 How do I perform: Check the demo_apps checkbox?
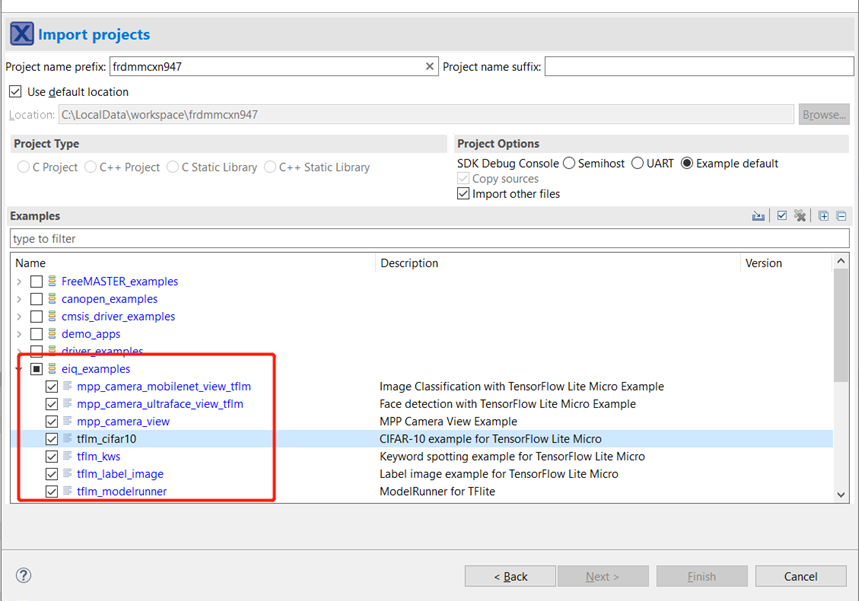[36, 334]
